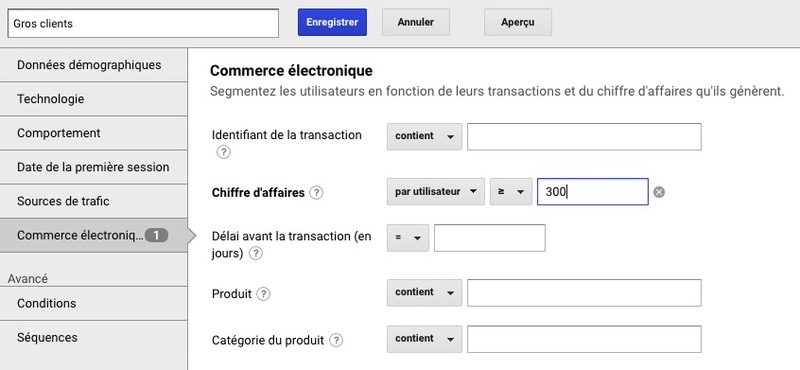Click the Aperçu button

(518, 22)
